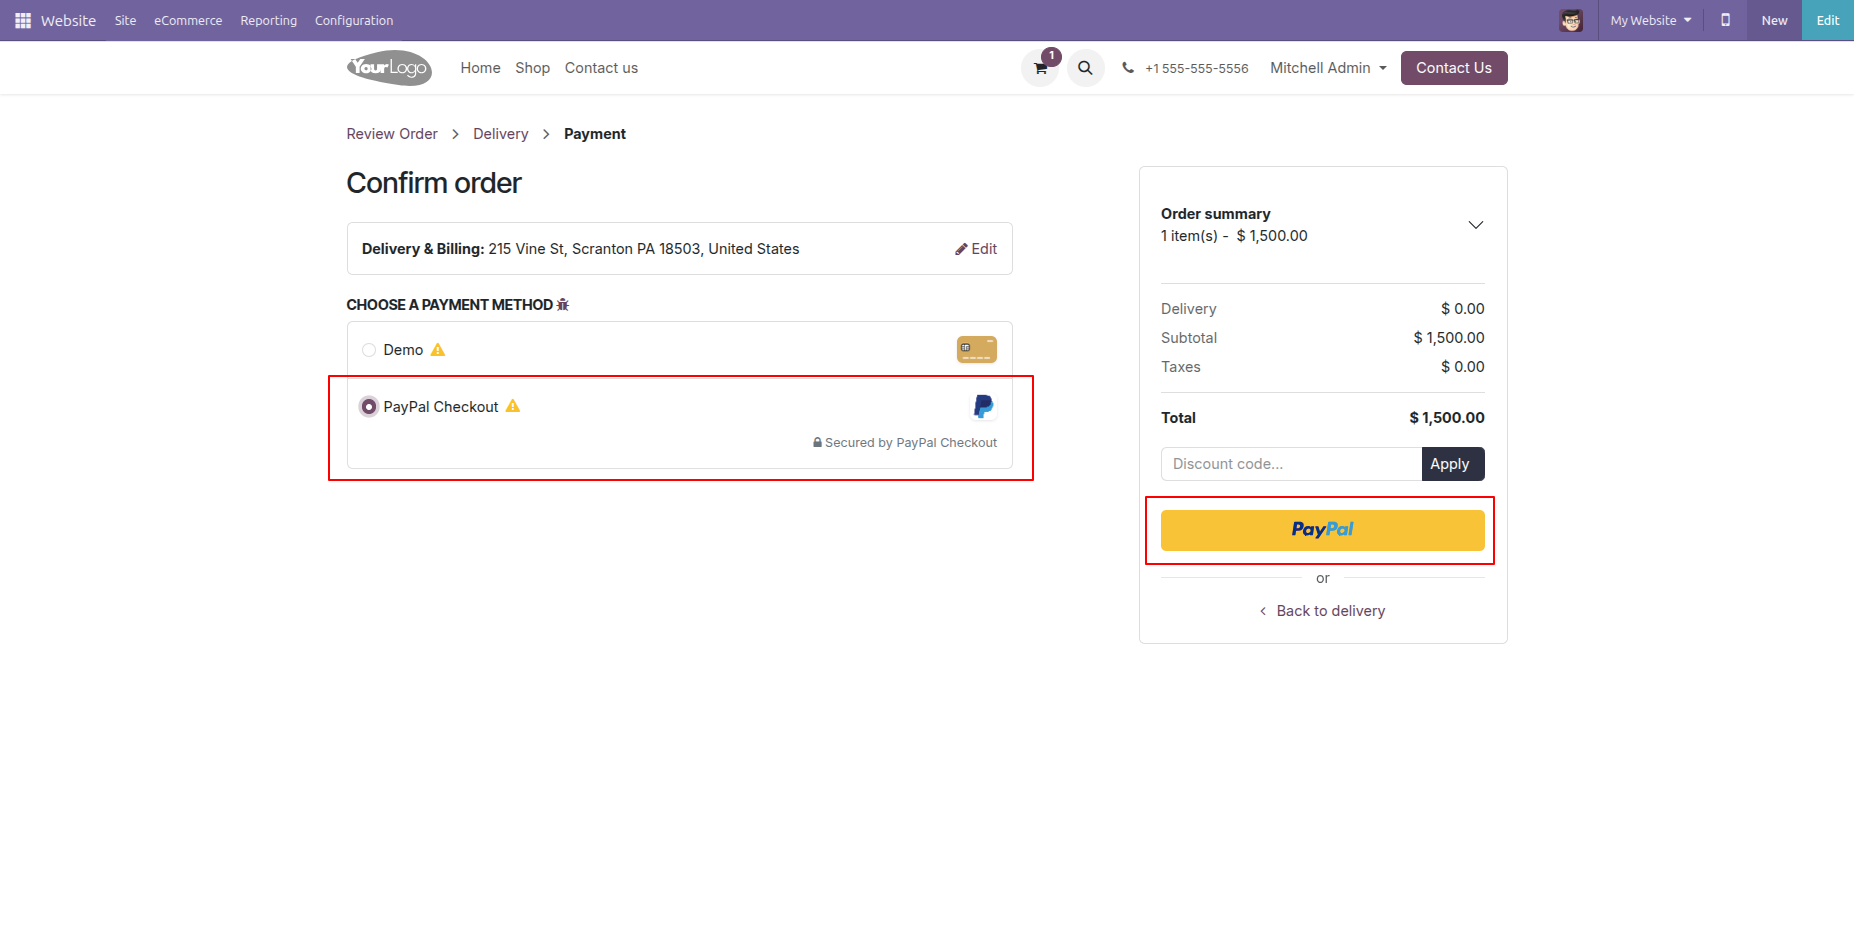
Task: Click the New button in top bar
Action: pyautogui.click(x=1774, y=20)
